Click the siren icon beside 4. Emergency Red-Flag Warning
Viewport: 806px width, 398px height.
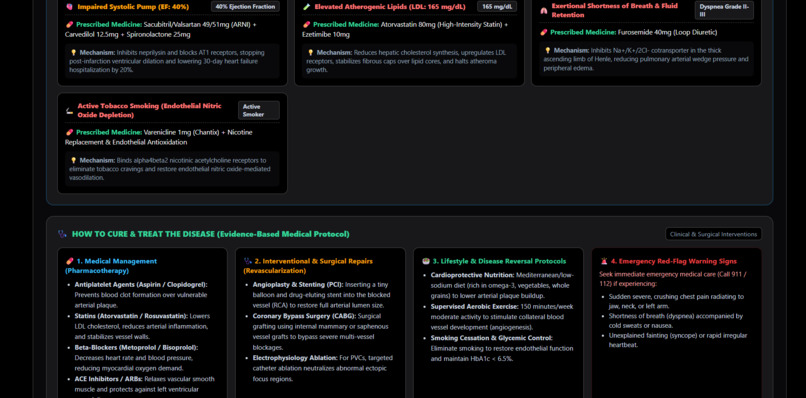[604, 261]
